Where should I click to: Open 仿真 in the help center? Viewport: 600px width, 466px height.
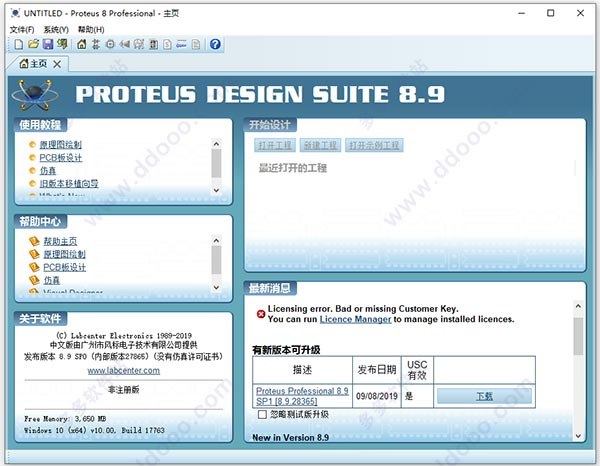(x=52, y=280)
